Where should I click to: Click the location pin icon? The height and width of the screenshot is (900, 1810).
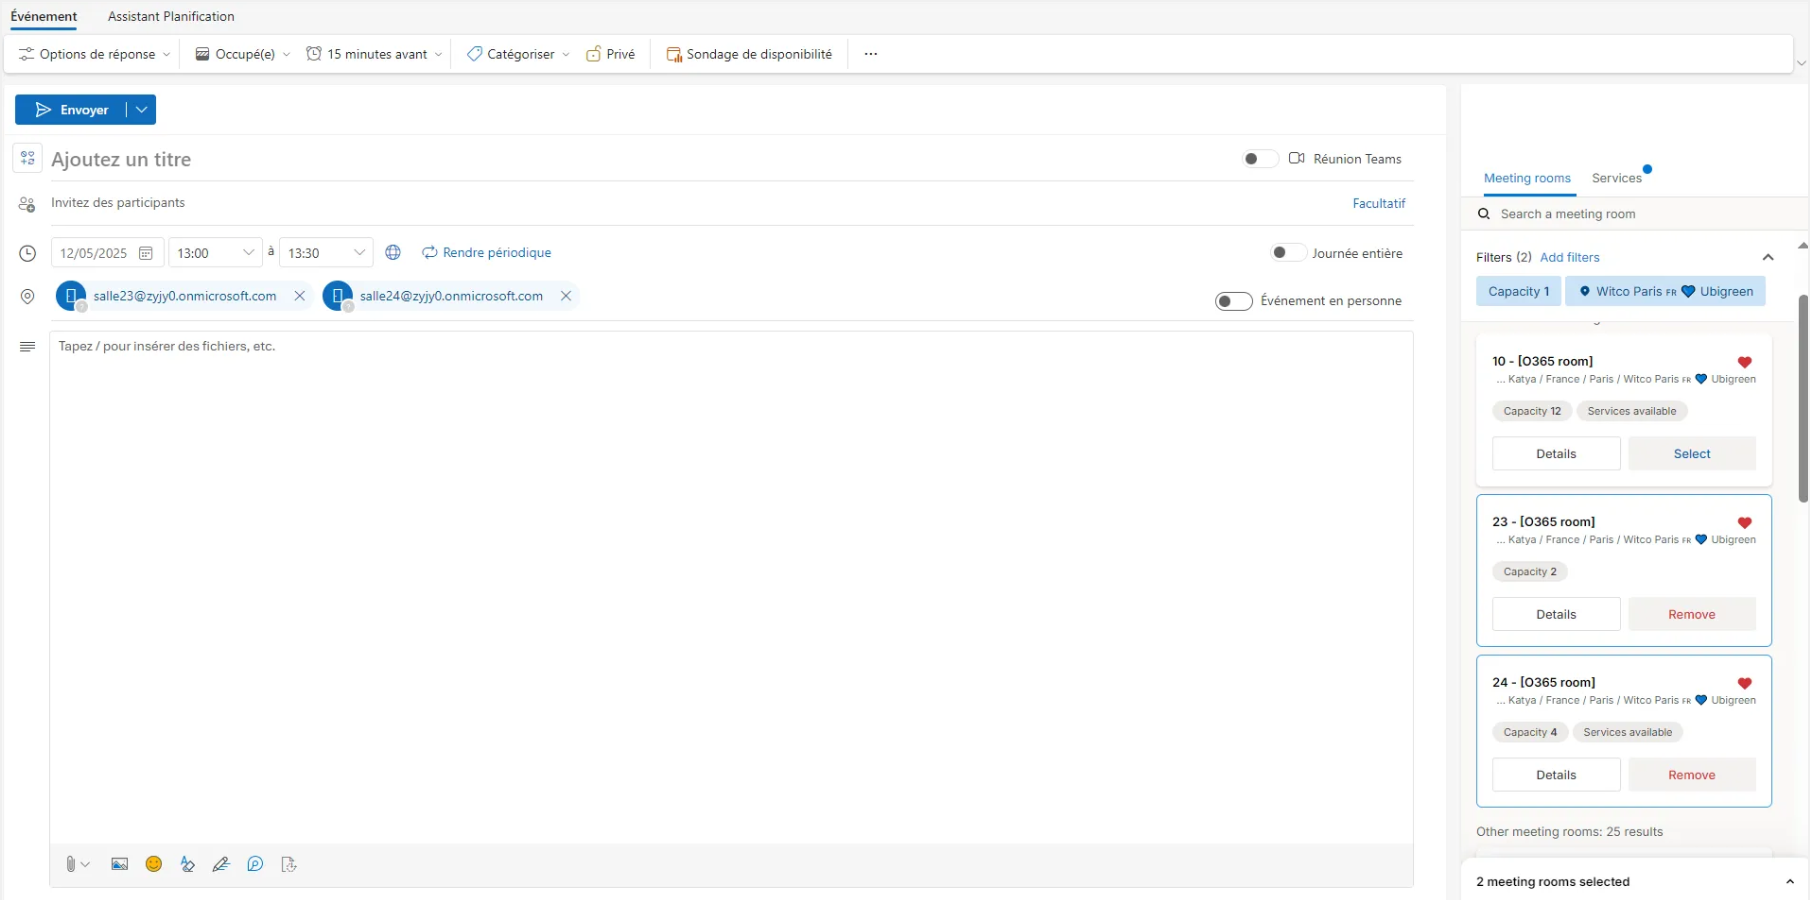[x=27, y=296]
